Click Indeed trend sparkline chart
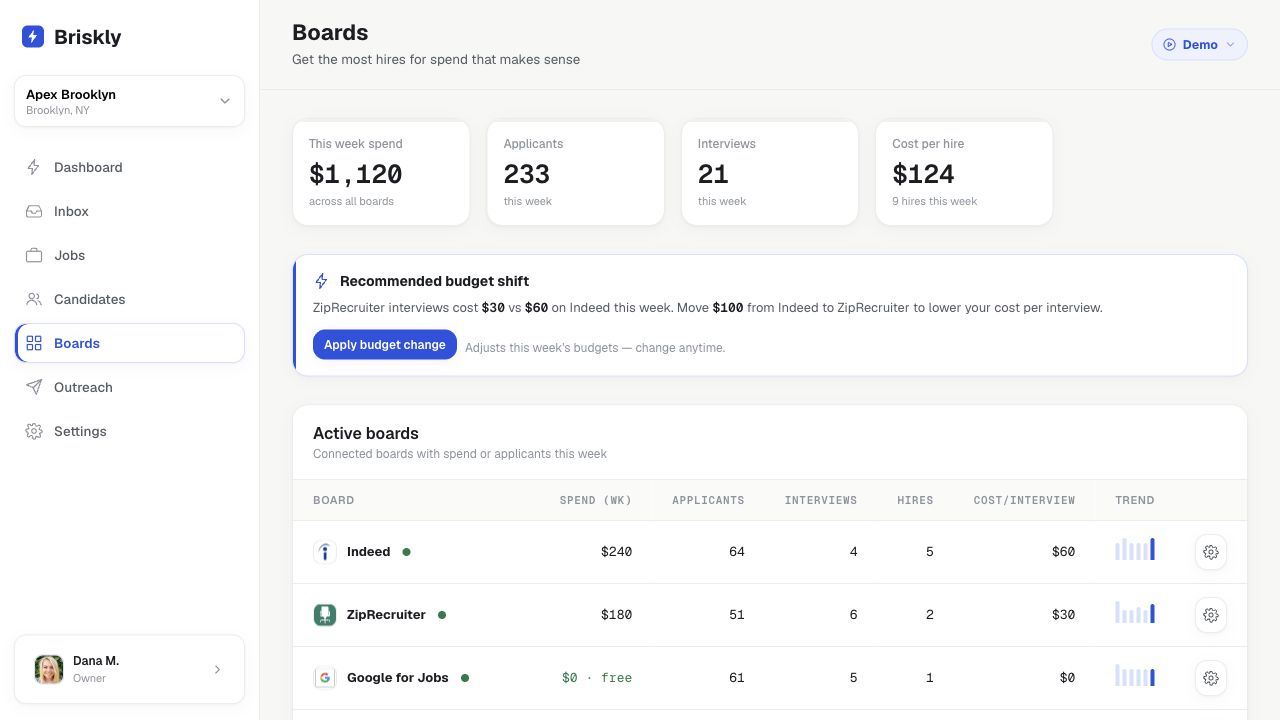 click(1135, 549)
